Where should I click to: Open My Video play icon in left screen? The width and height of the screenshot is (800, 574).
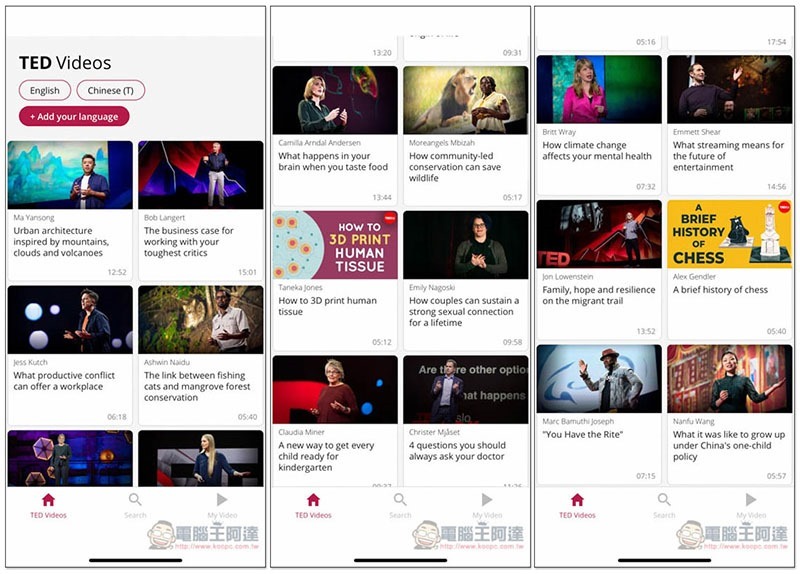point(222,499)
